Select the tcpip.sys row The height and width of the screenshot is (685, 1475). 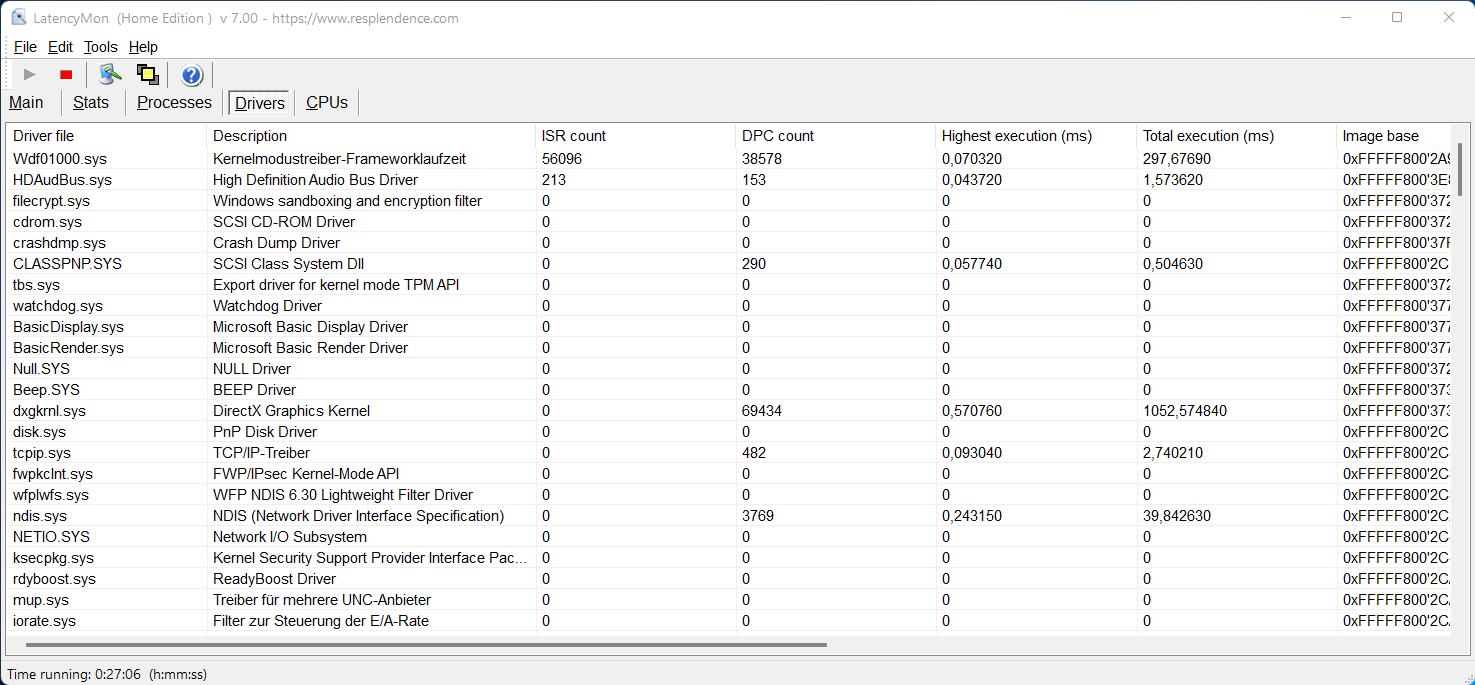729,453
